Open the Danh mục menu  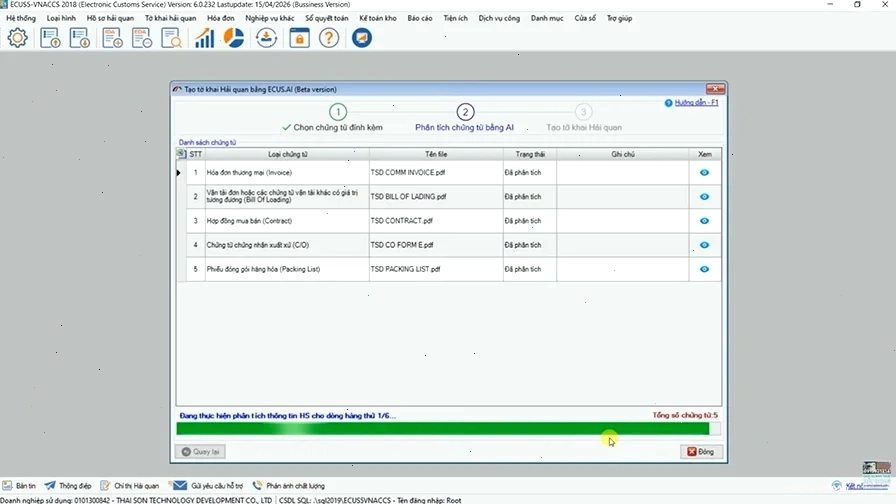[x=547, y=18]
